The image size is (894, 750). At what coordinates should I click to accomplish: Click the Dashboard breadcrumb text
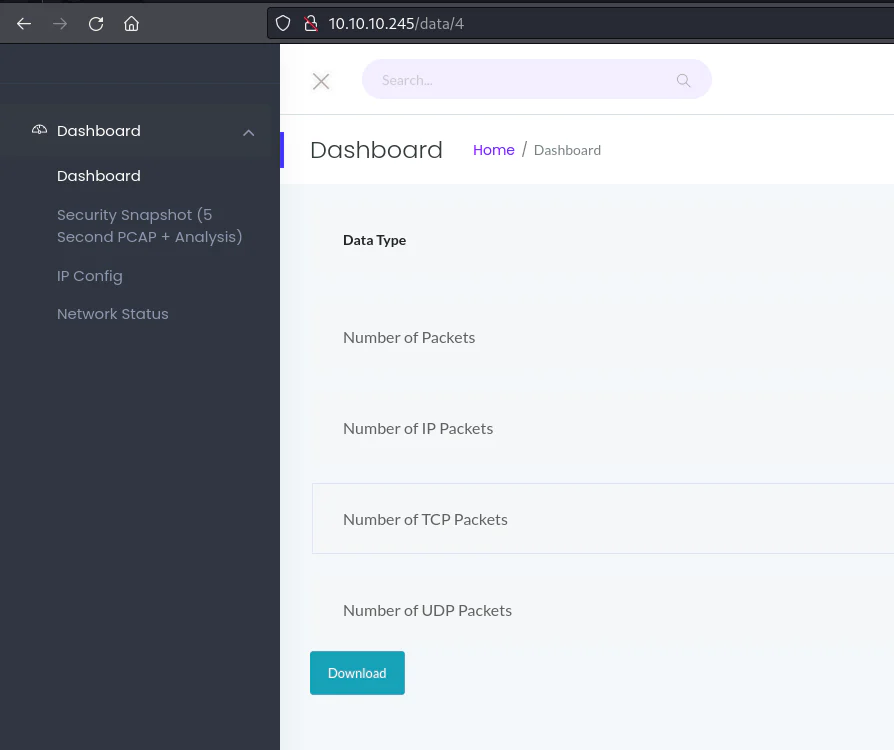tap(567, 150)
